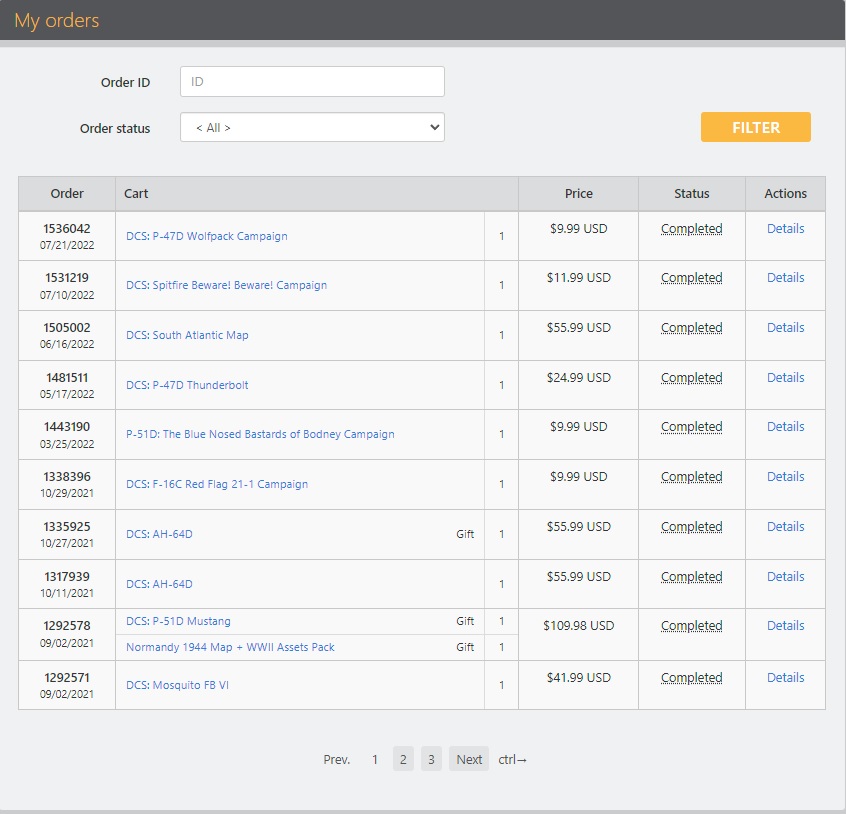The image size is (846, 814).
Task: Open DCS: Mosquito FB VI link
Action: point(178,685)
